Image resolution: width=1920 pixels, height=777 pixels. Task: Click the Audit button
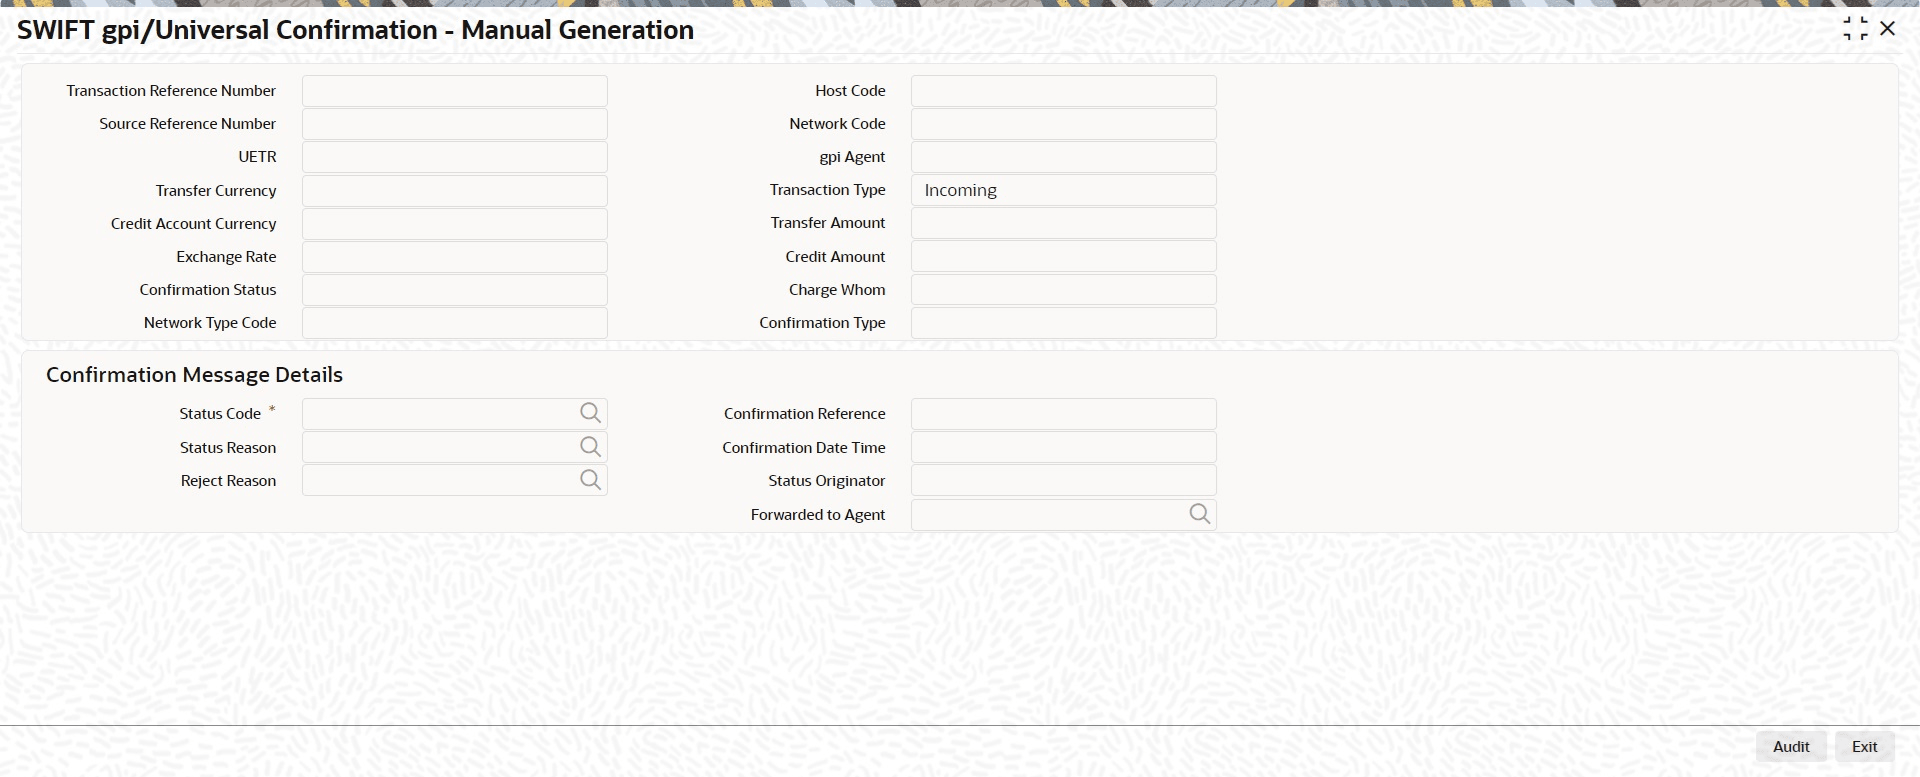(x=1790, y=747)
